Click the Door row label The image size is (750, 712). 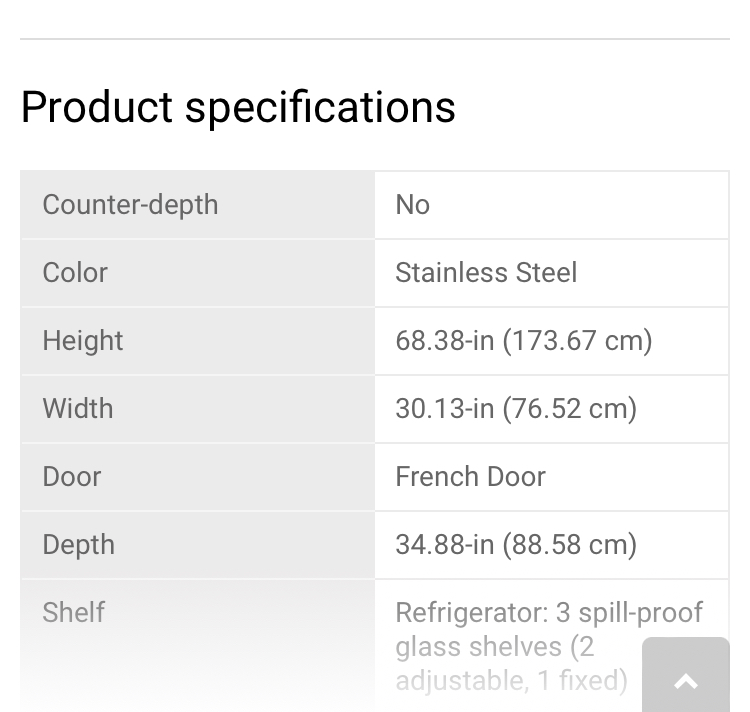72,477
